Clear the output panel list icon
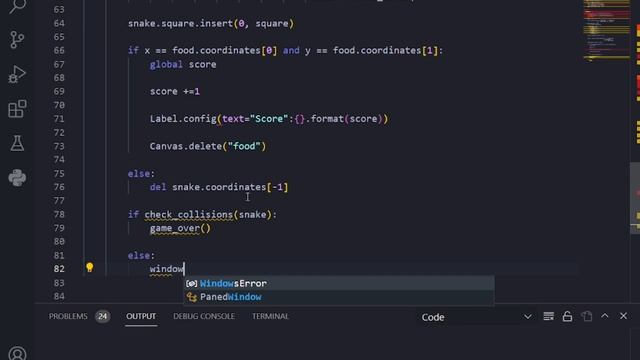This screenshot has width=640, height=360. click(x=549, y=316)
